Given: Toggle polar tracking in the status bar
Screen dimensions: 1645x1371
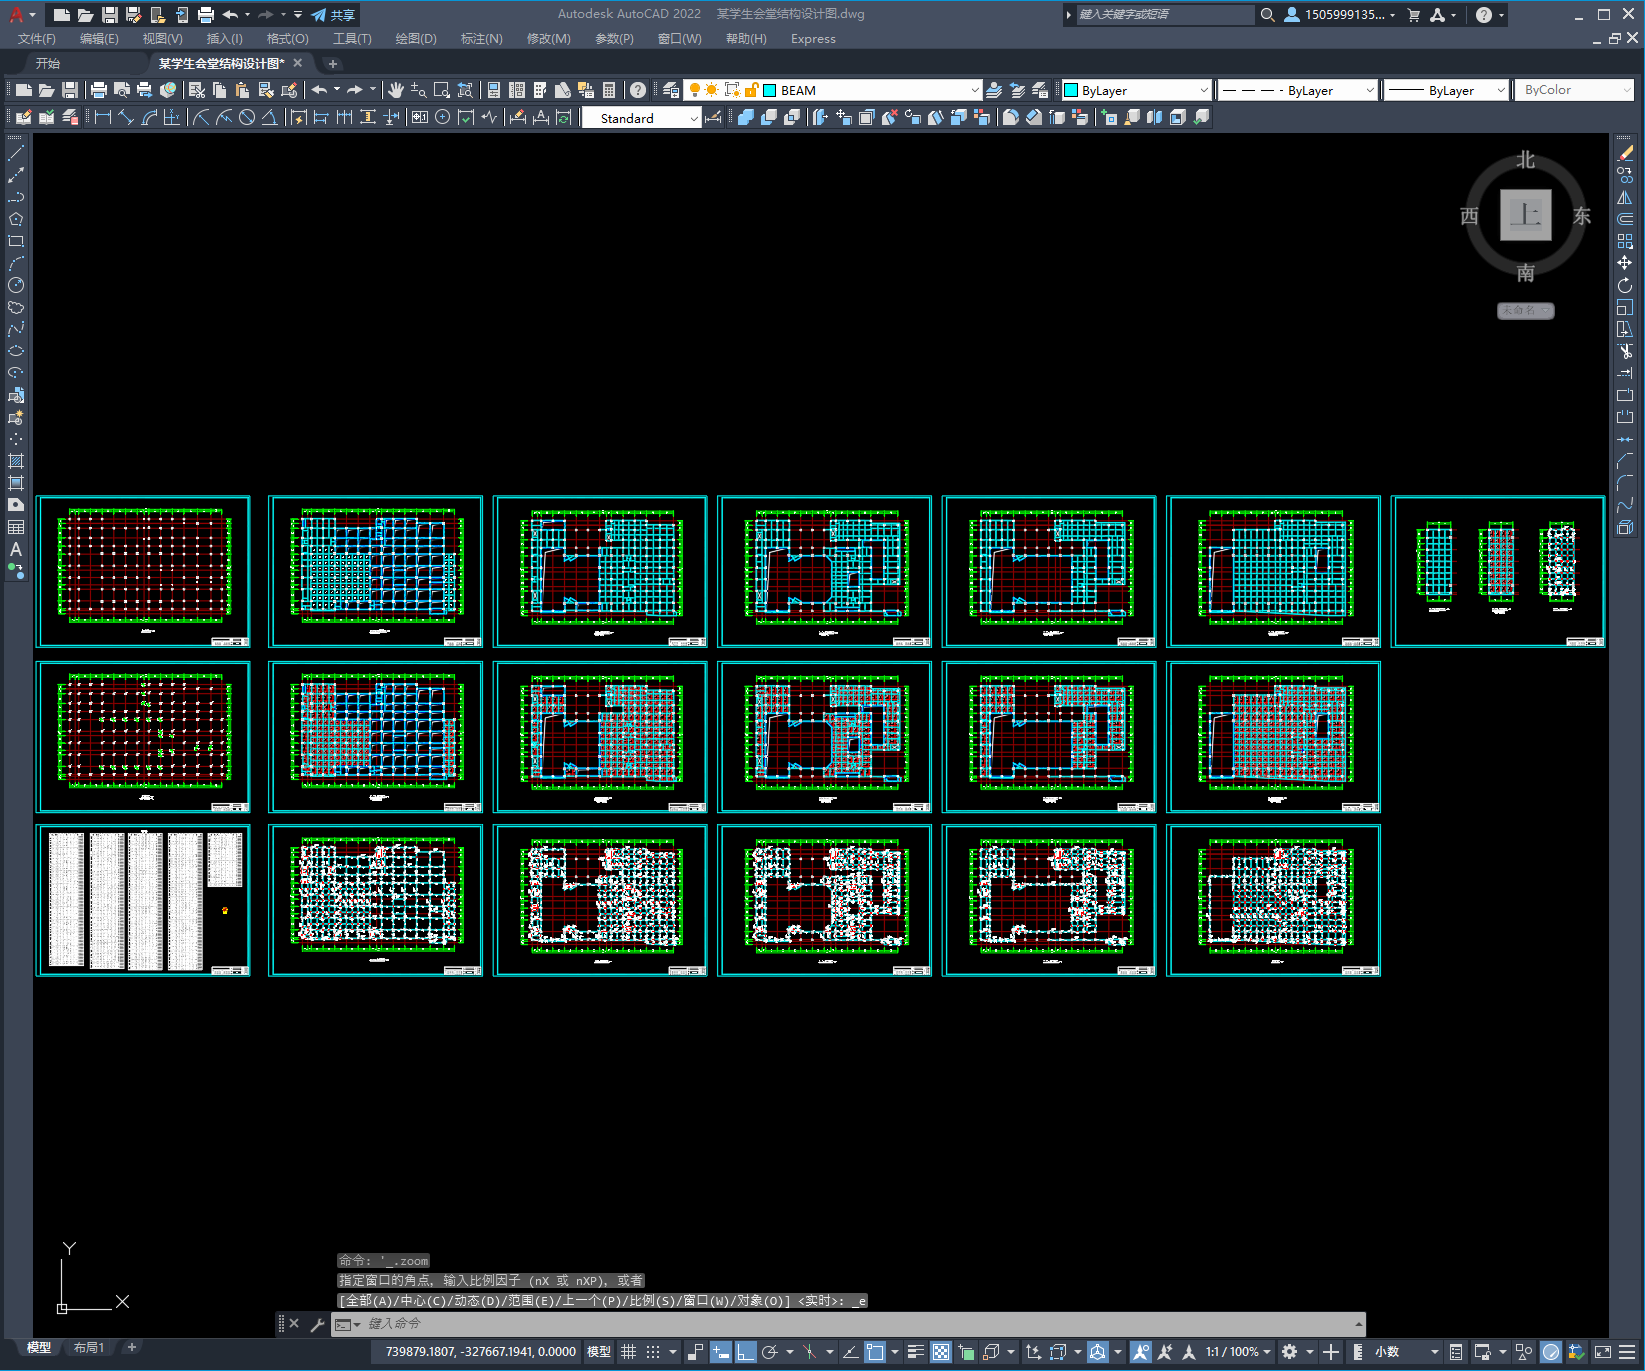Looking at the screenshot, I should 769,1352.
